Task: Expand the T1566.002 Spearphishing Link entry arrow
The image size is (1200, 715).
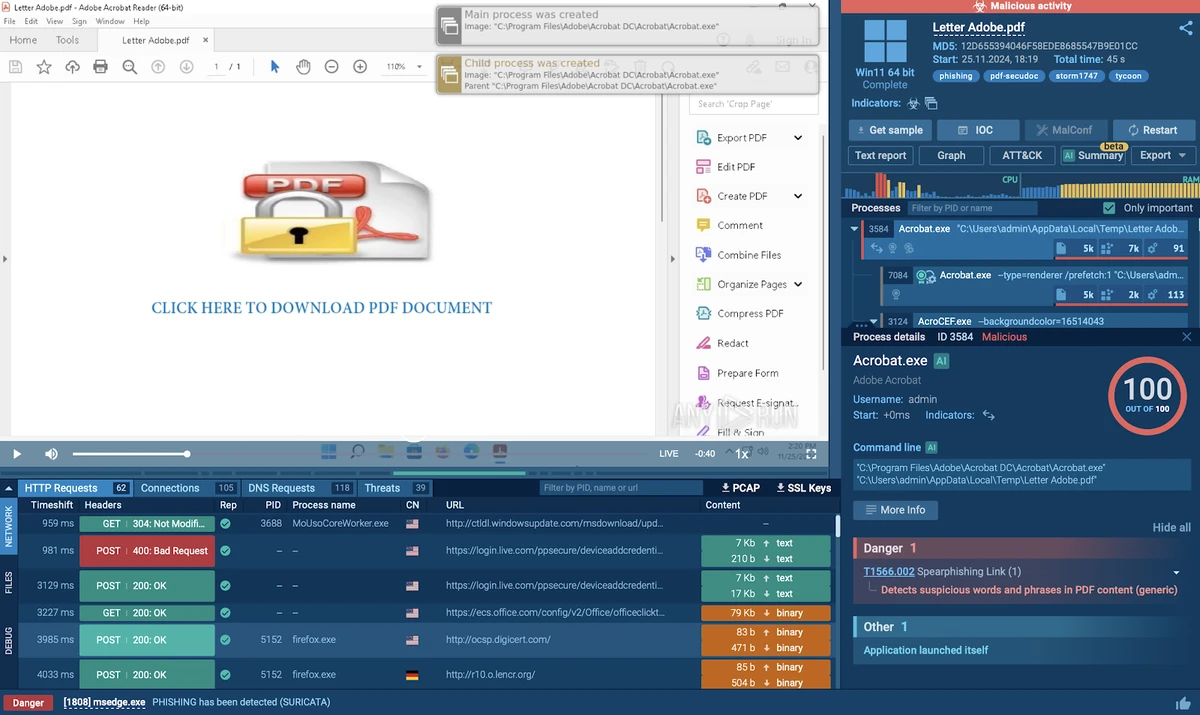Action: coord(1176,573)
